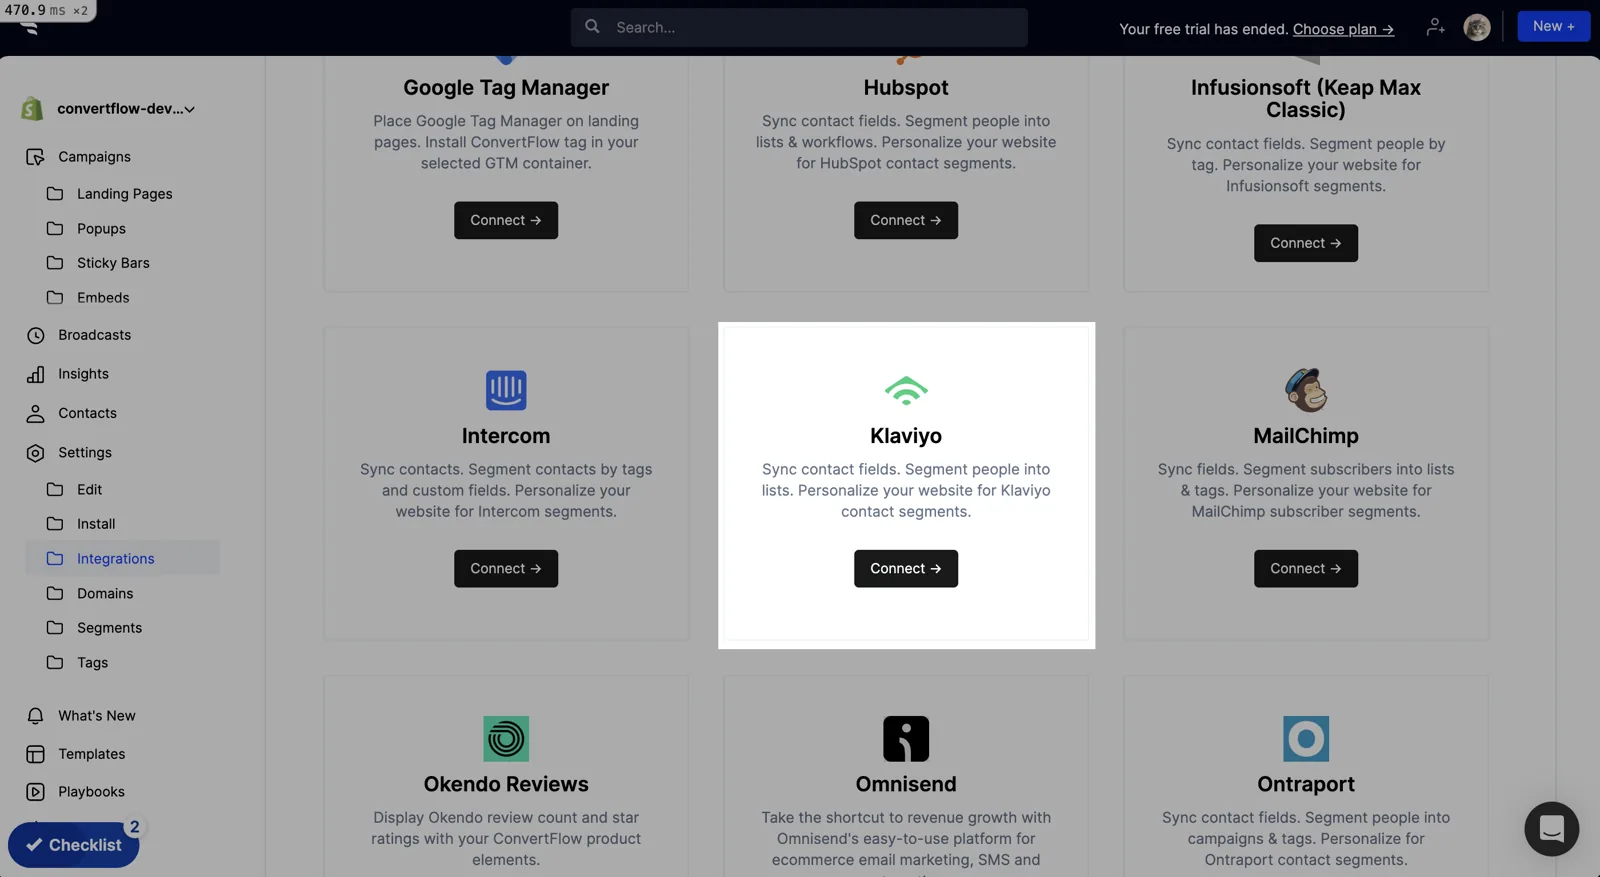Click the Popups folder icon

pos(55,229)
